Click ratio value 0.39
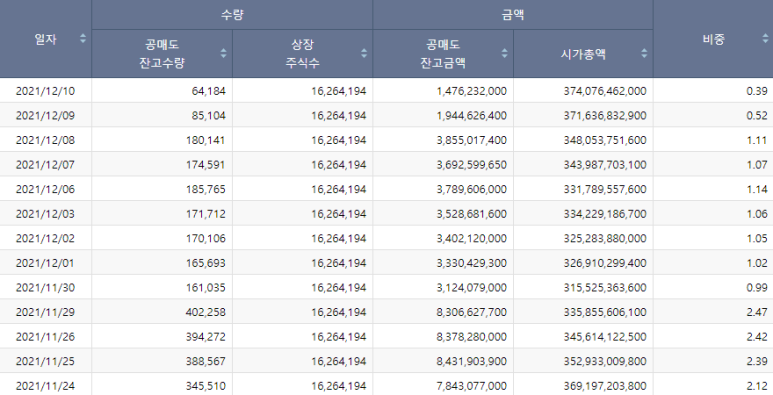Screen dimensions: 773x395 [x=757, y=91]
